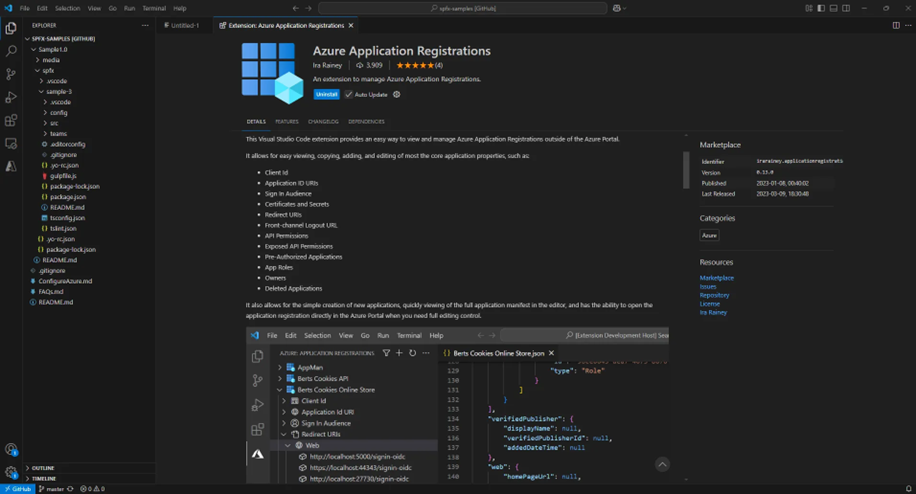Expand the config folder
The image size is (916, 494).
click(x=58, y=112)
